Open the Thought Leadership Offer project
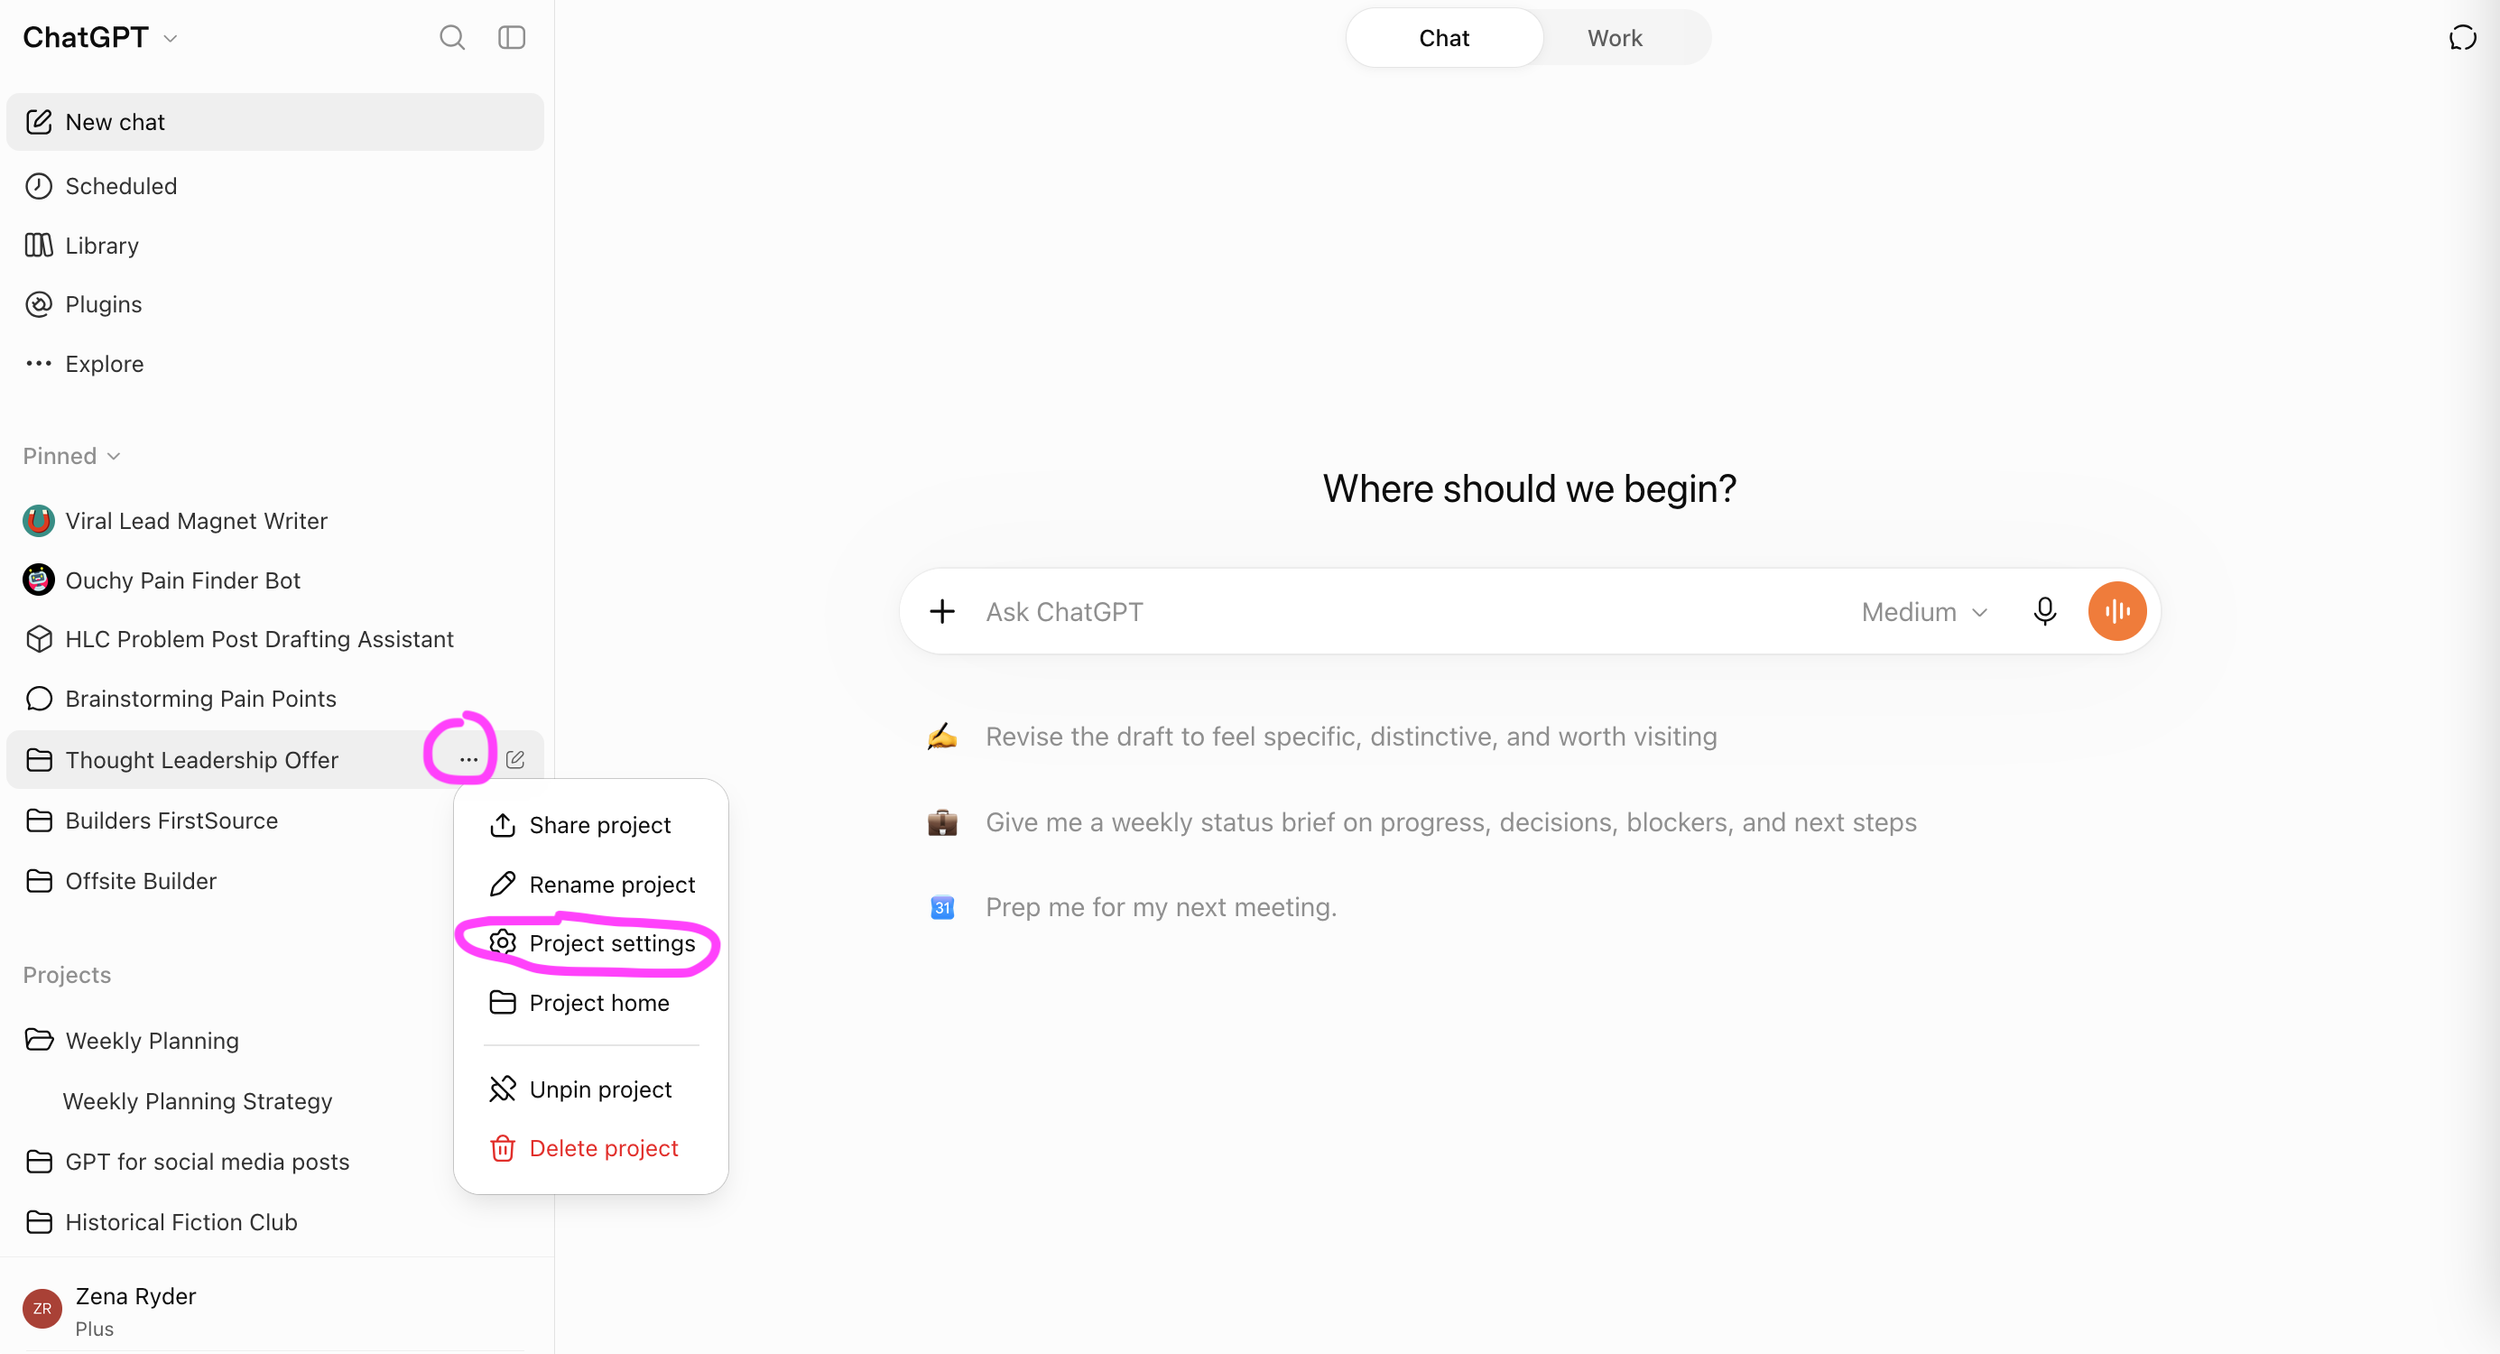2500x1354 pixels. 201,760
